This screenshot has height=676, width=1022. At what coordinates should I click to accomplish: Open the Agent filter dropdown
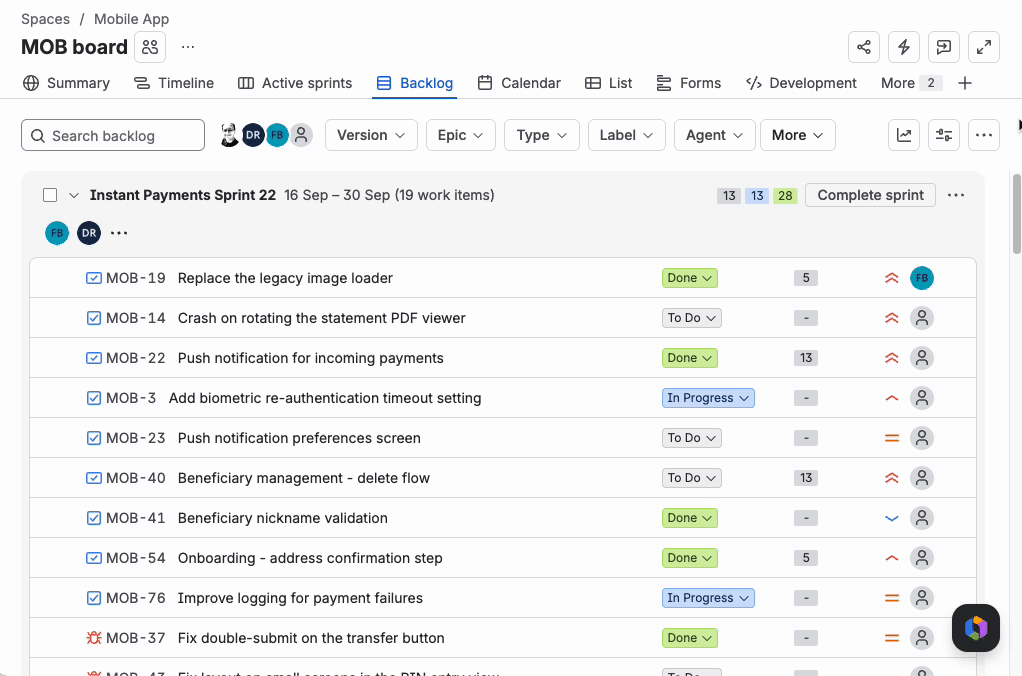[x=714, y=135]
